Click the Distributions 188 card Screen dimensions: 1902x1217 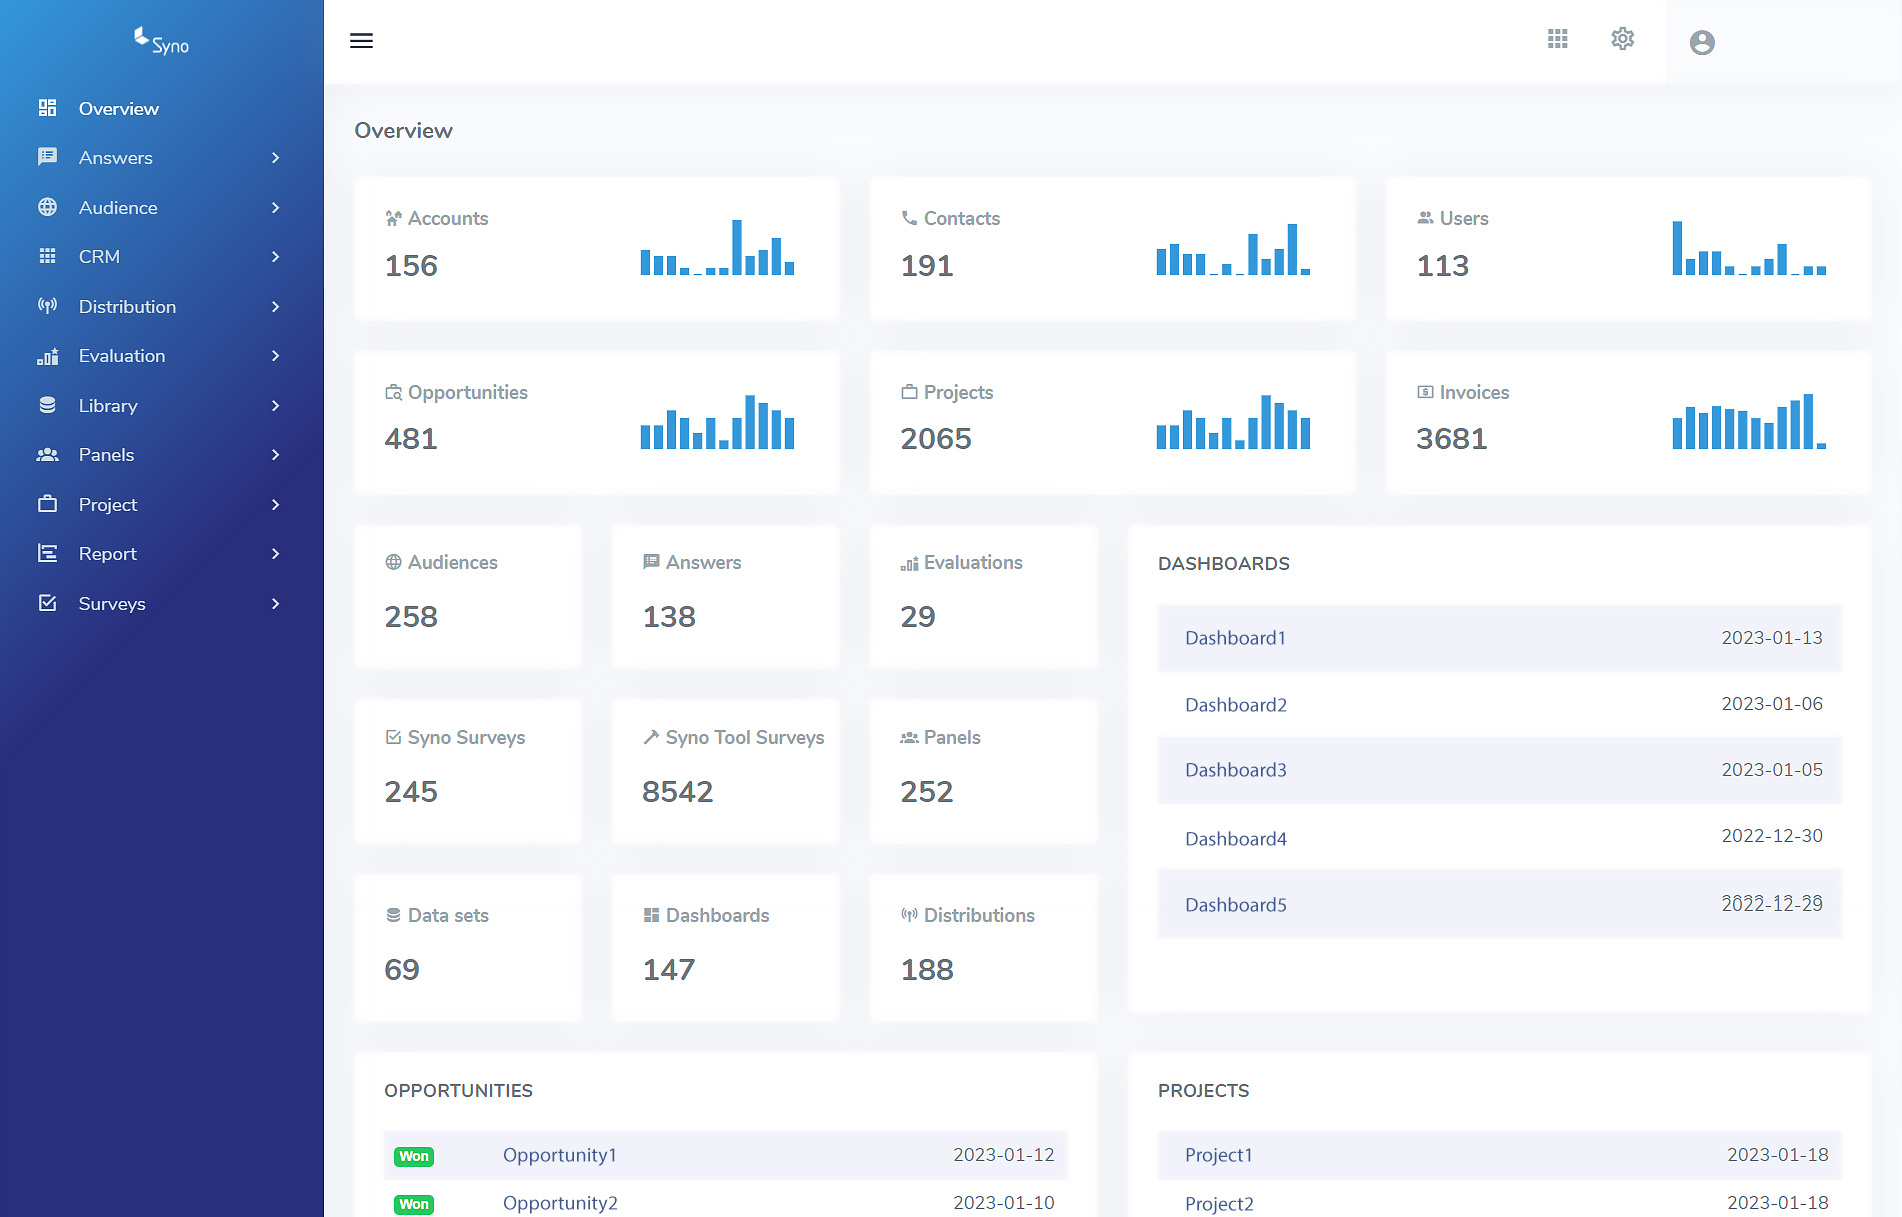[x=984, y=948]
